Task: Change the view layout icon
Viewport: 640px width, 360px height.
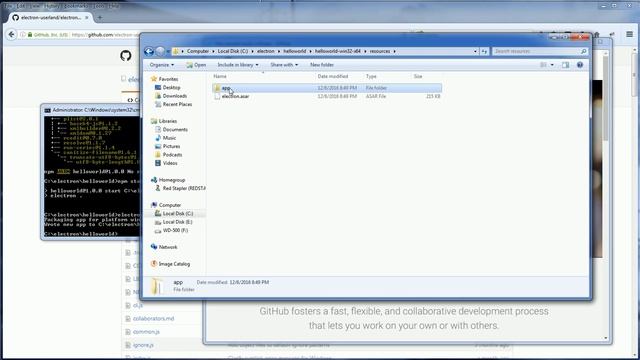Action: 543,65
